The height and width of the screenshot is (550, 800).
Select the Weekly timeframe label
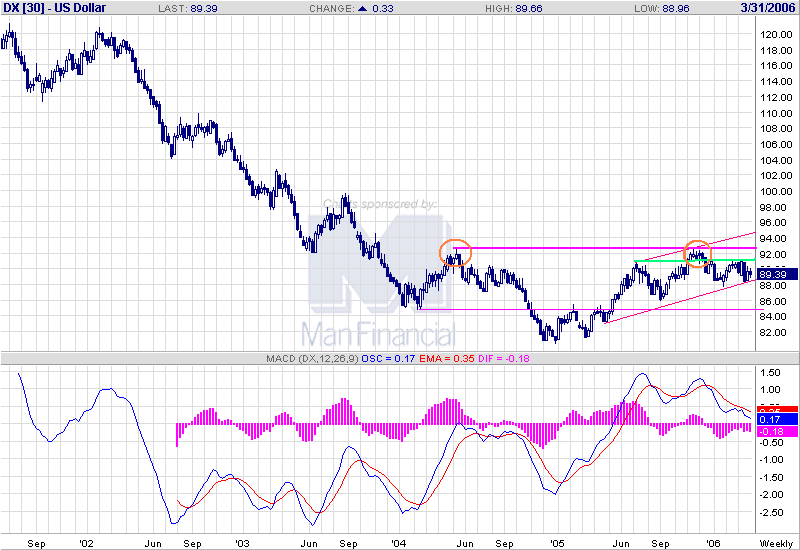(x=776, y=544)
